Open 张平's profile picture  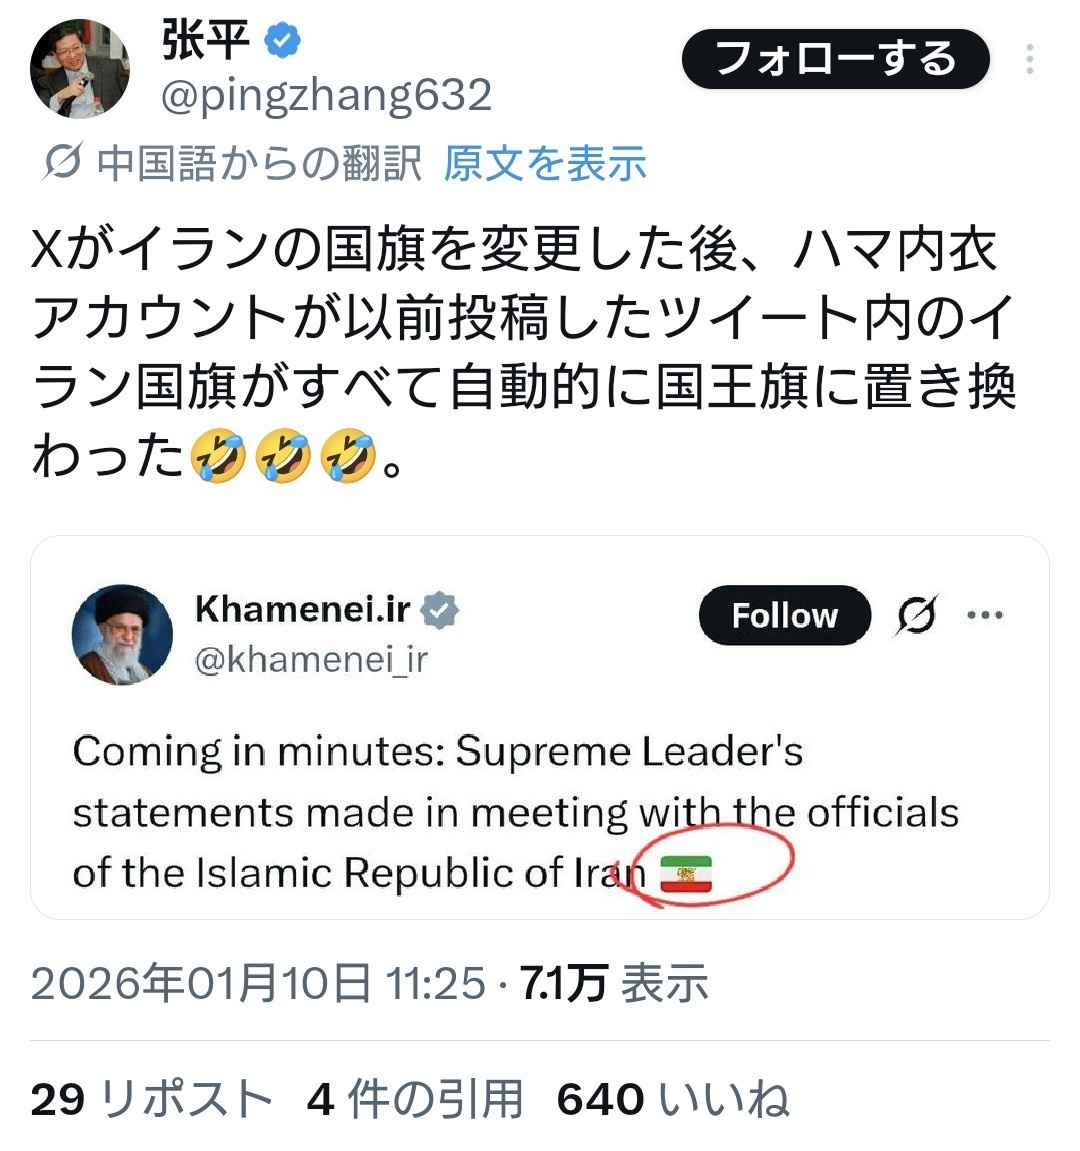[x=80, y=68]
